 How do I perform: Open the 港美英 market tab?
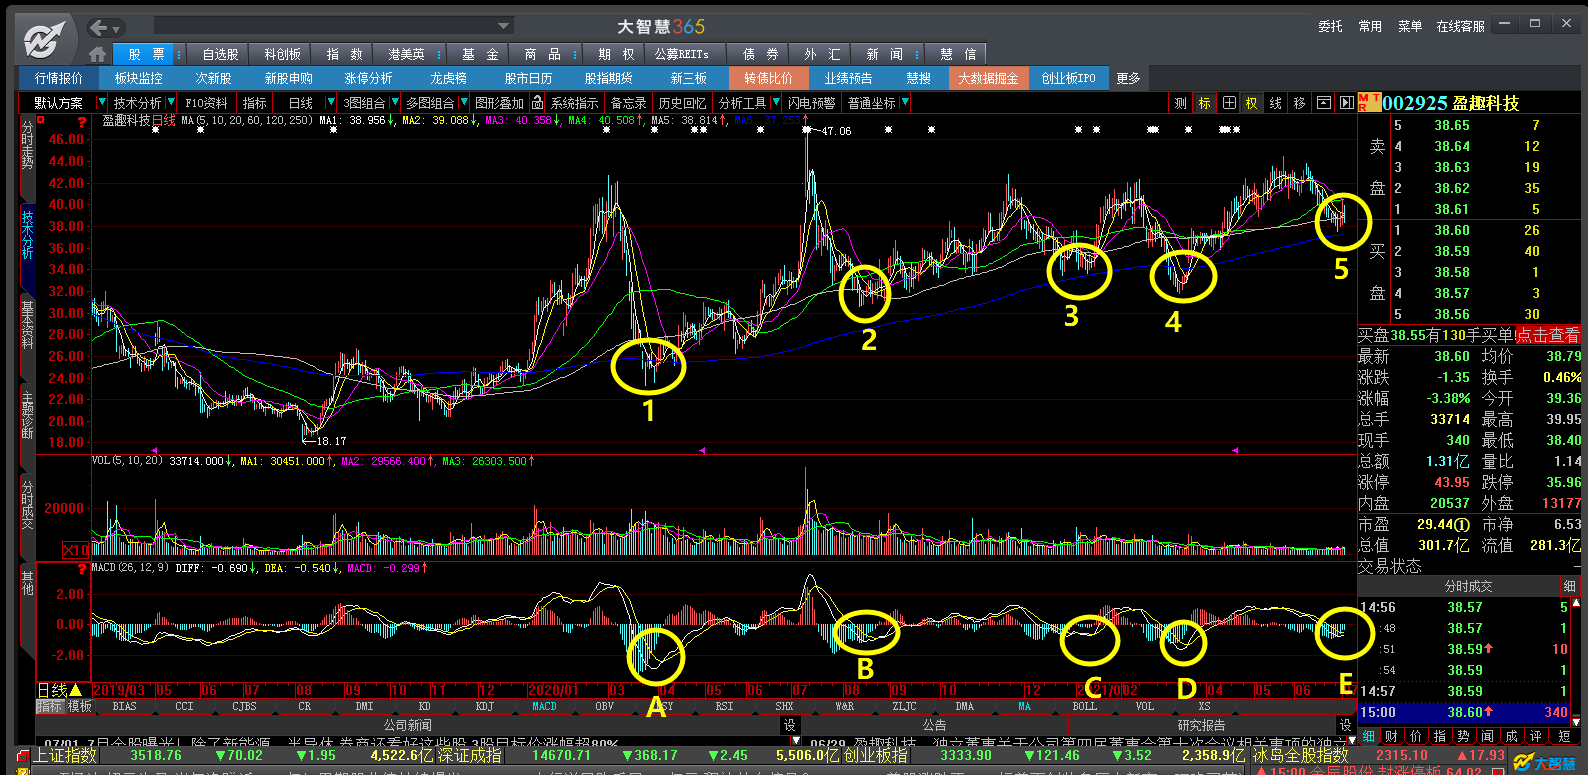click(406, 54)
